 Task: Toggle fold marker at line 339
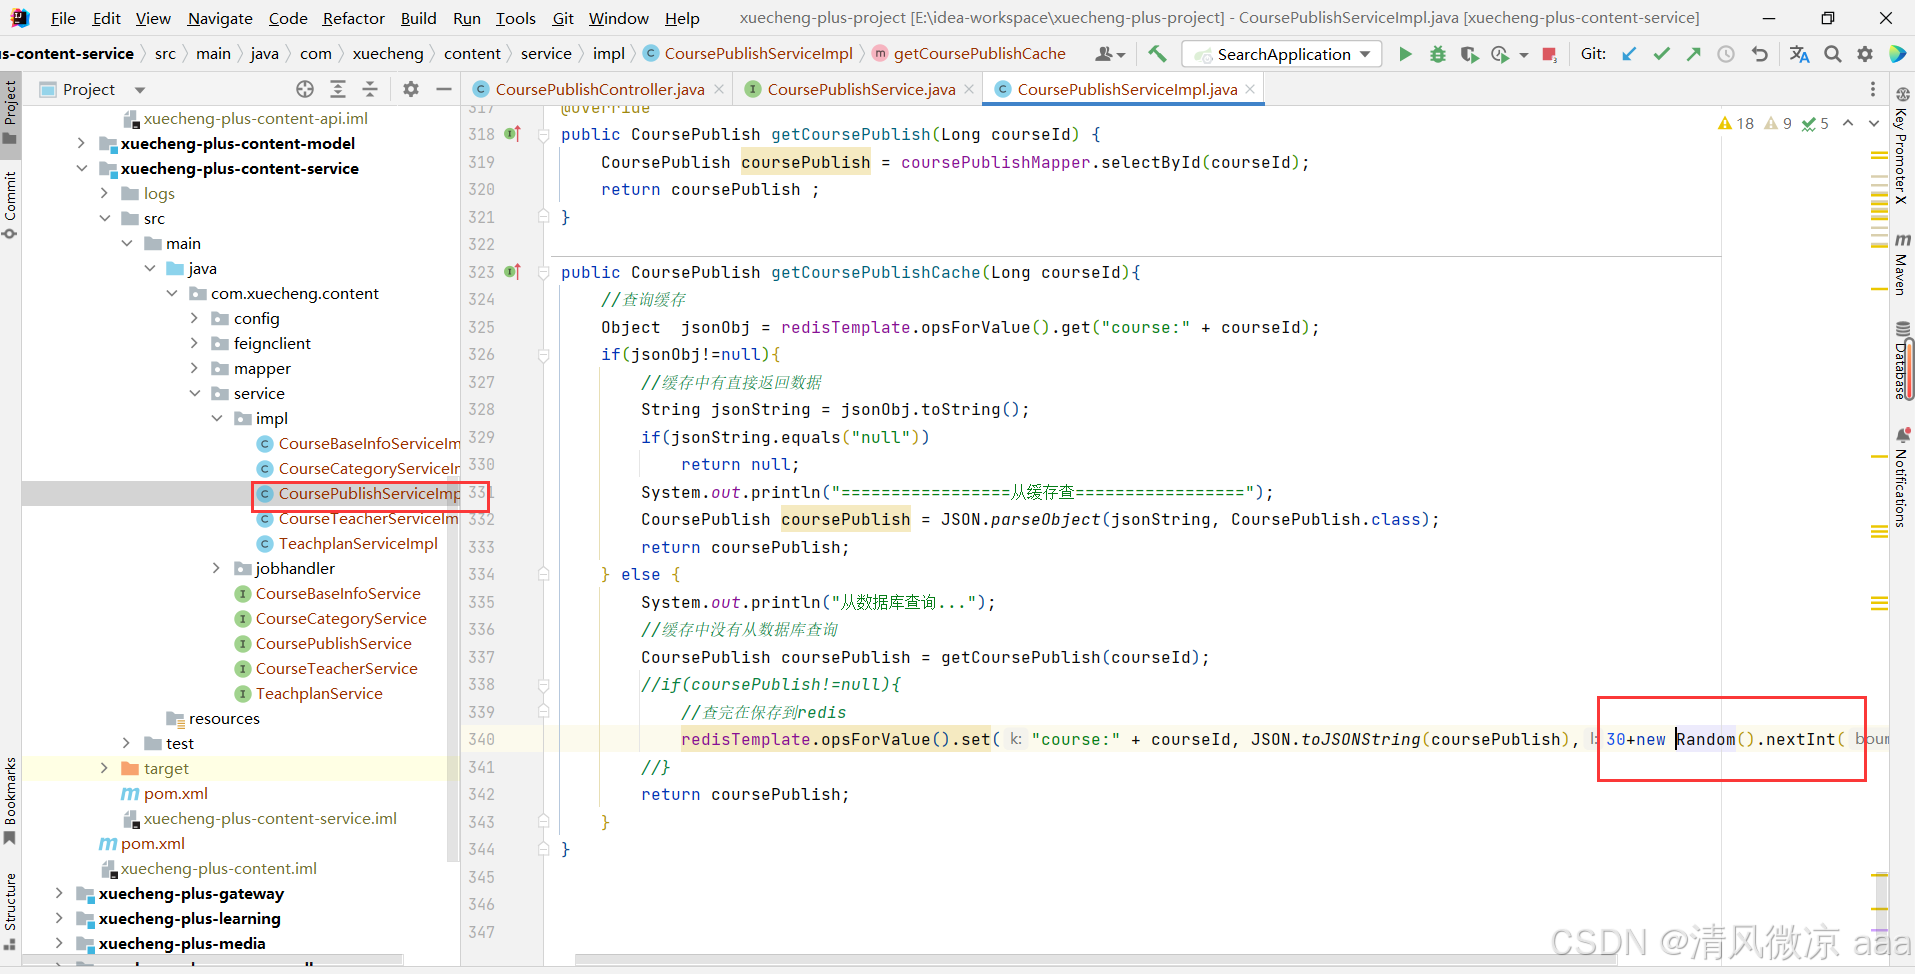[543, 712]
